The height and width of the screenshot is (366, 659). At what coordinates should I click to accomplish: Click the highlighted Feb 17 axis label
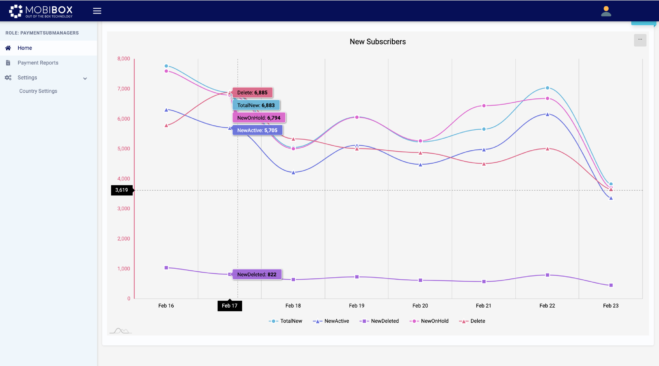pyautogui.click(x=229, y=306)
